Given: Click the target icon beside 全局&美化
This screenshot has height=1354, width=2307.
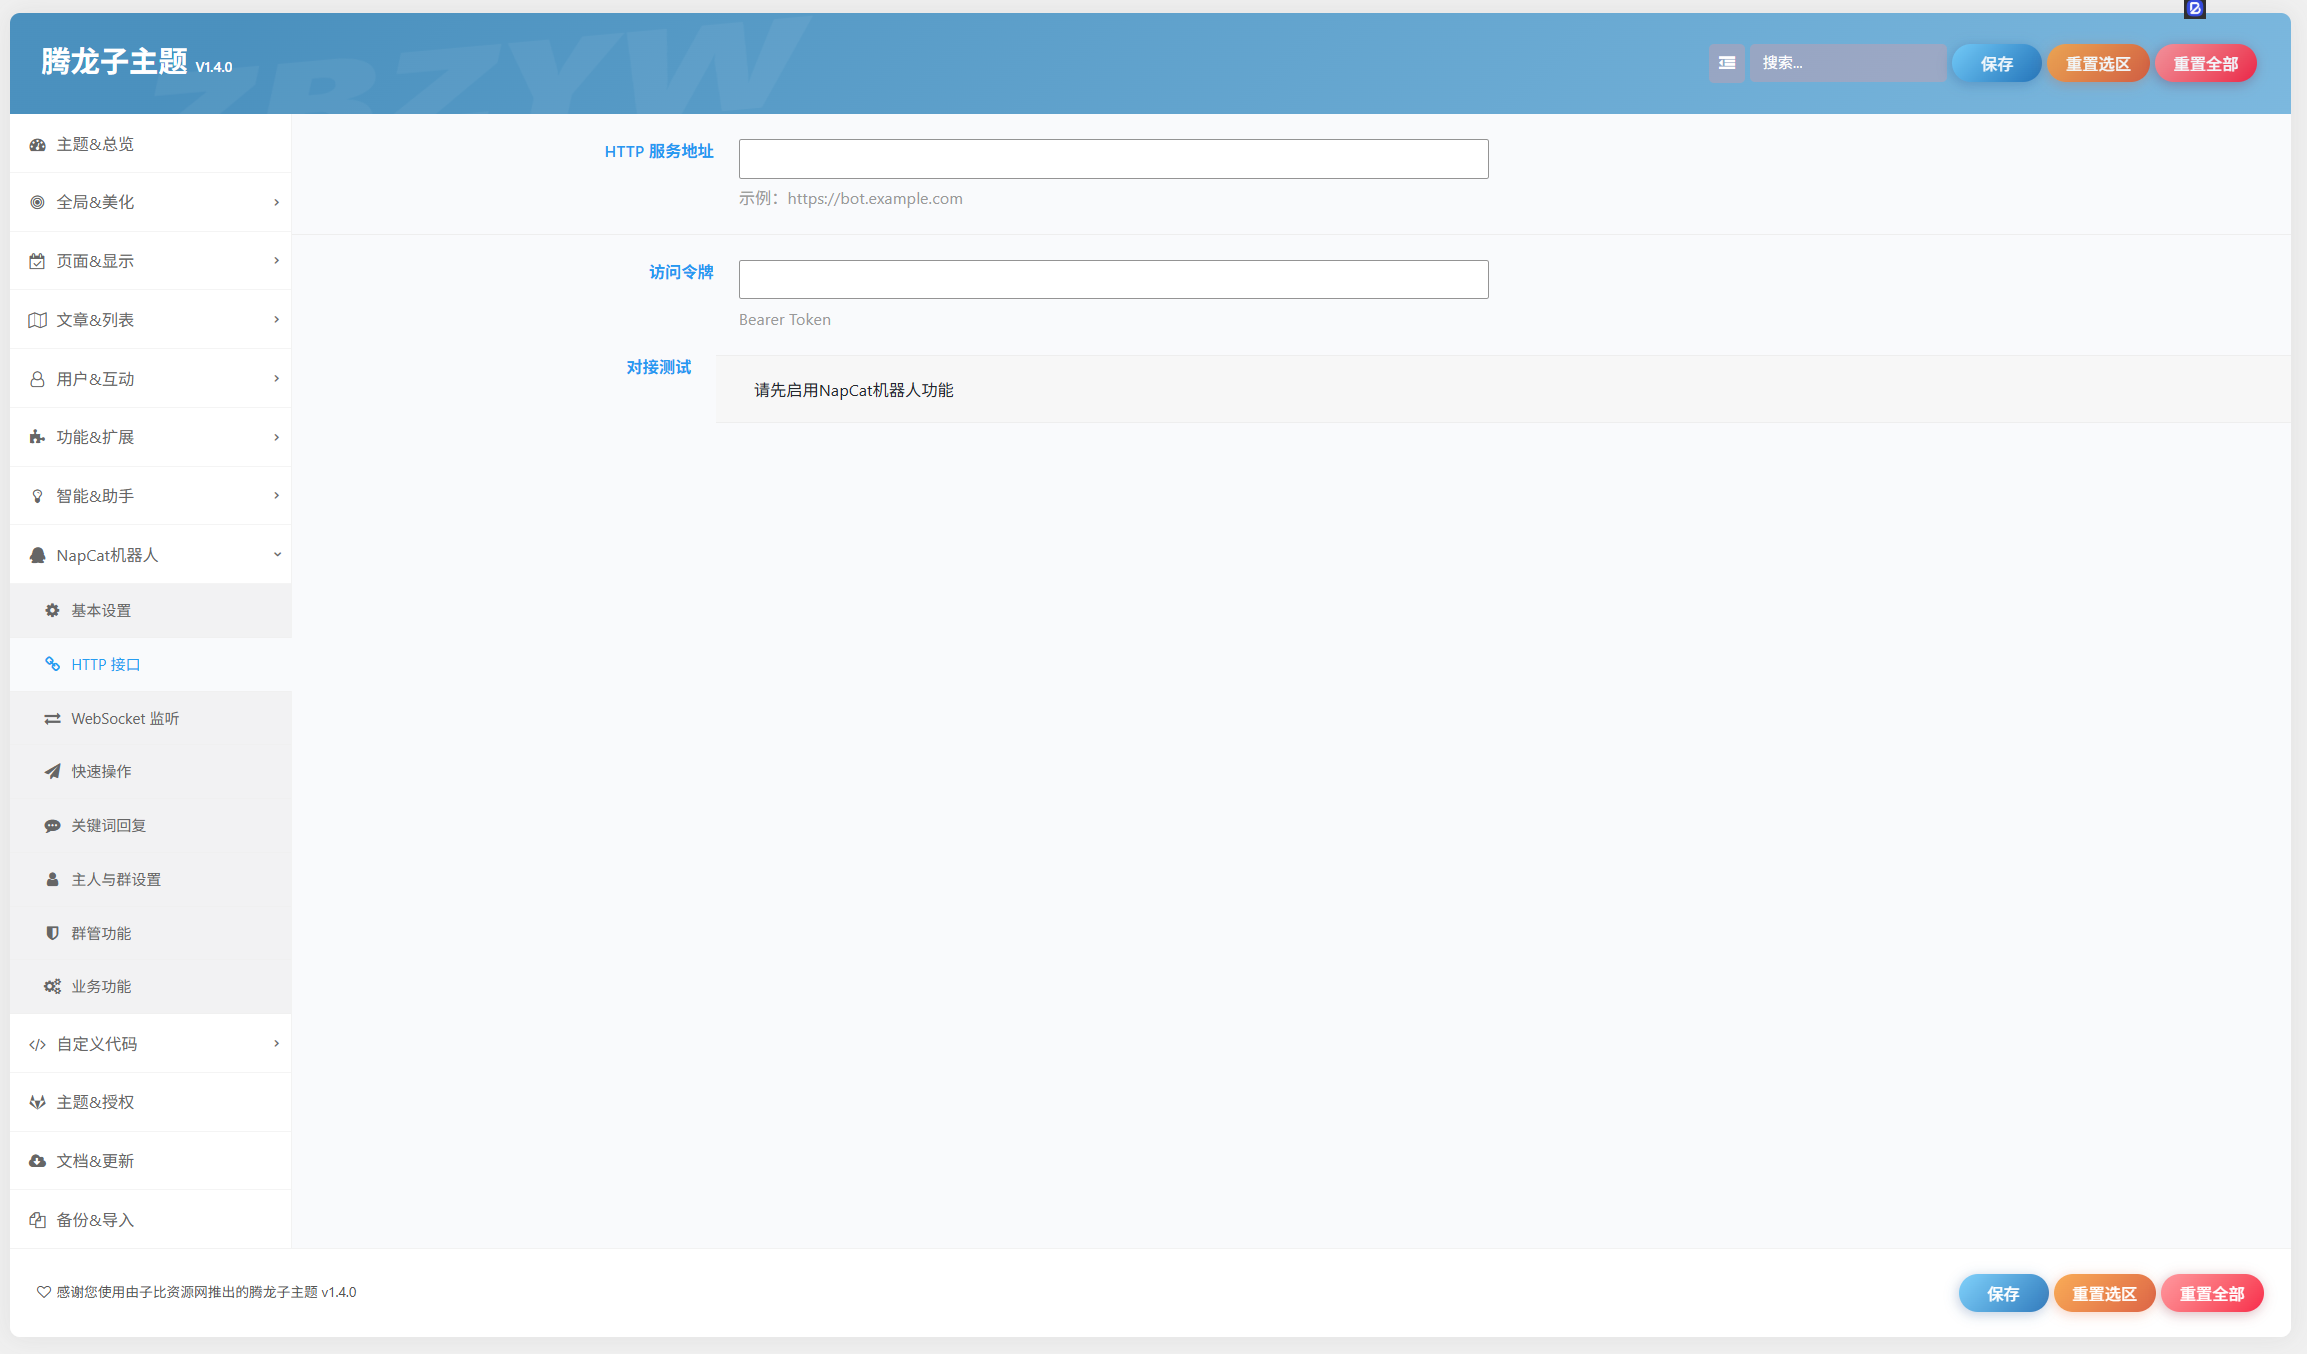Looking at the screenshot, I should (x=37, y=203).
